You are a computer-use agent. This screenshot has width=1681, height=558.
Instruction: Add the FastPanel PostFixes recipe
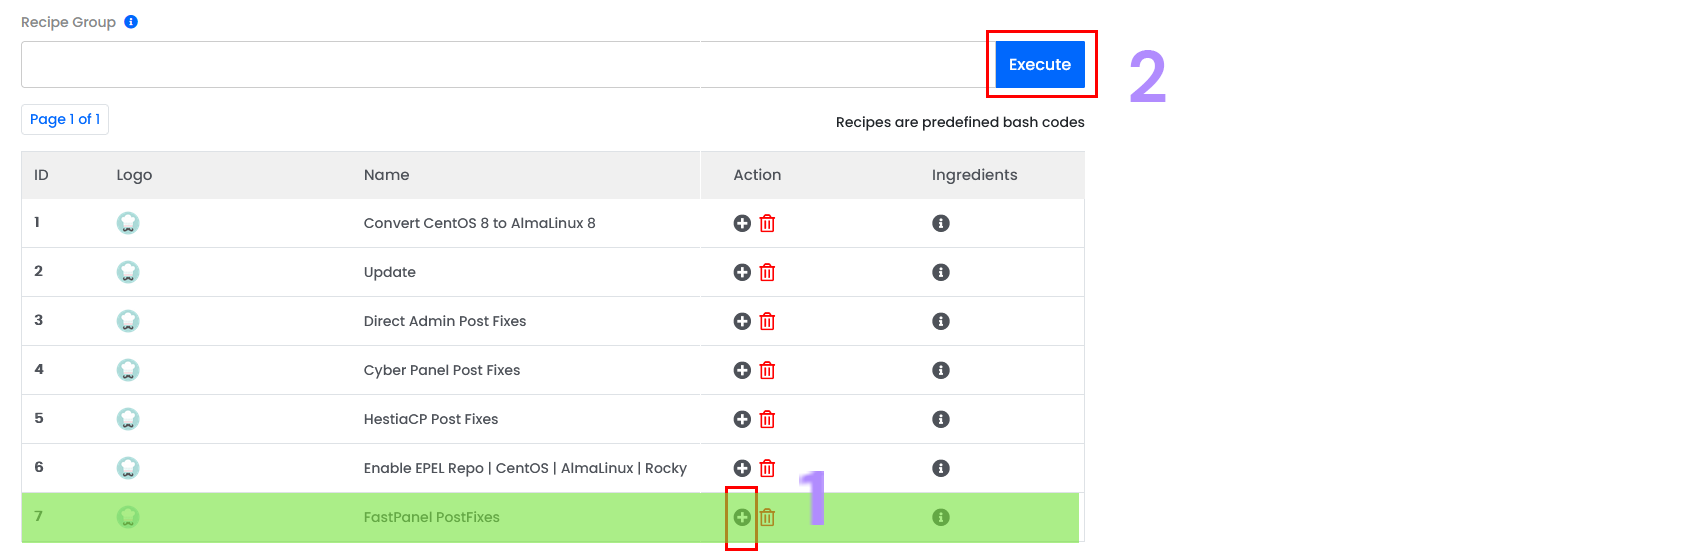pos(742,517)
